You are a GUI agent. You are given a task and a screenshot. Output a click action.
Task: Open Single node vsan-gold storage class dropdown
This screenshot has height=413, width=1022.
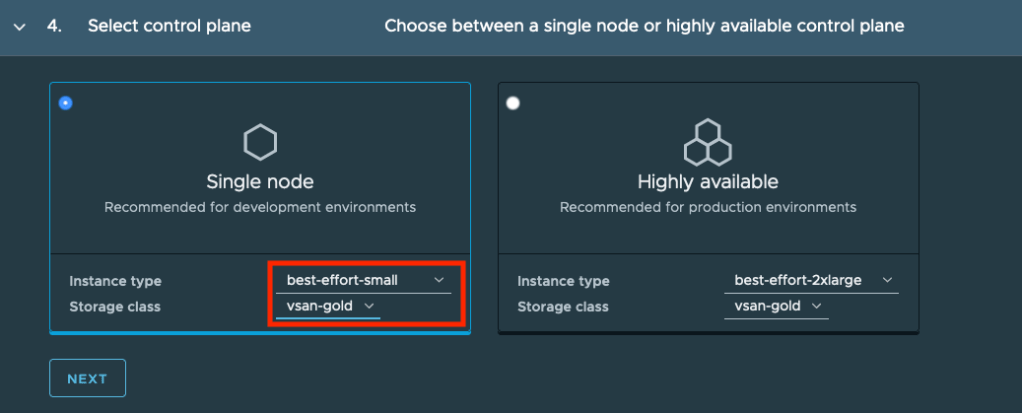[x=327, y=306]
